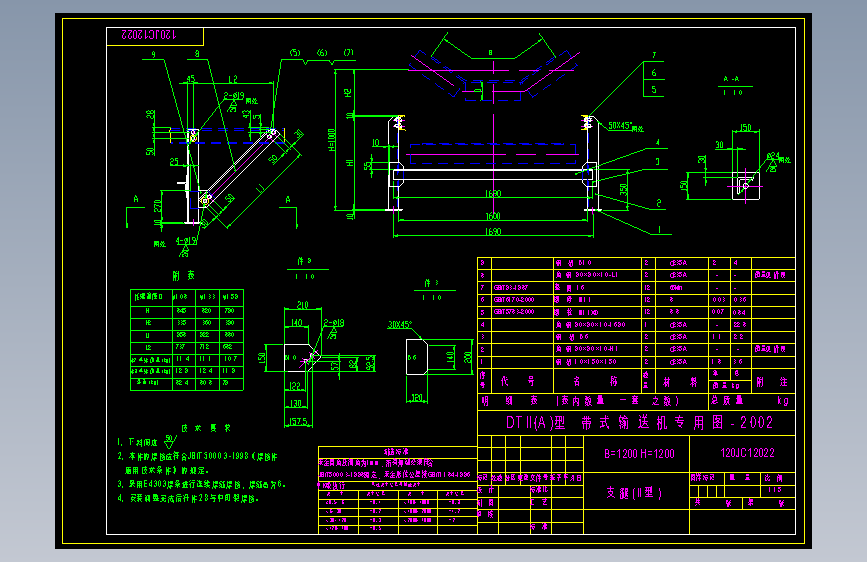867x562 pixels.
Task: Click the 'ø24' hole note in A-A section
Action: [x=773, y=157]
